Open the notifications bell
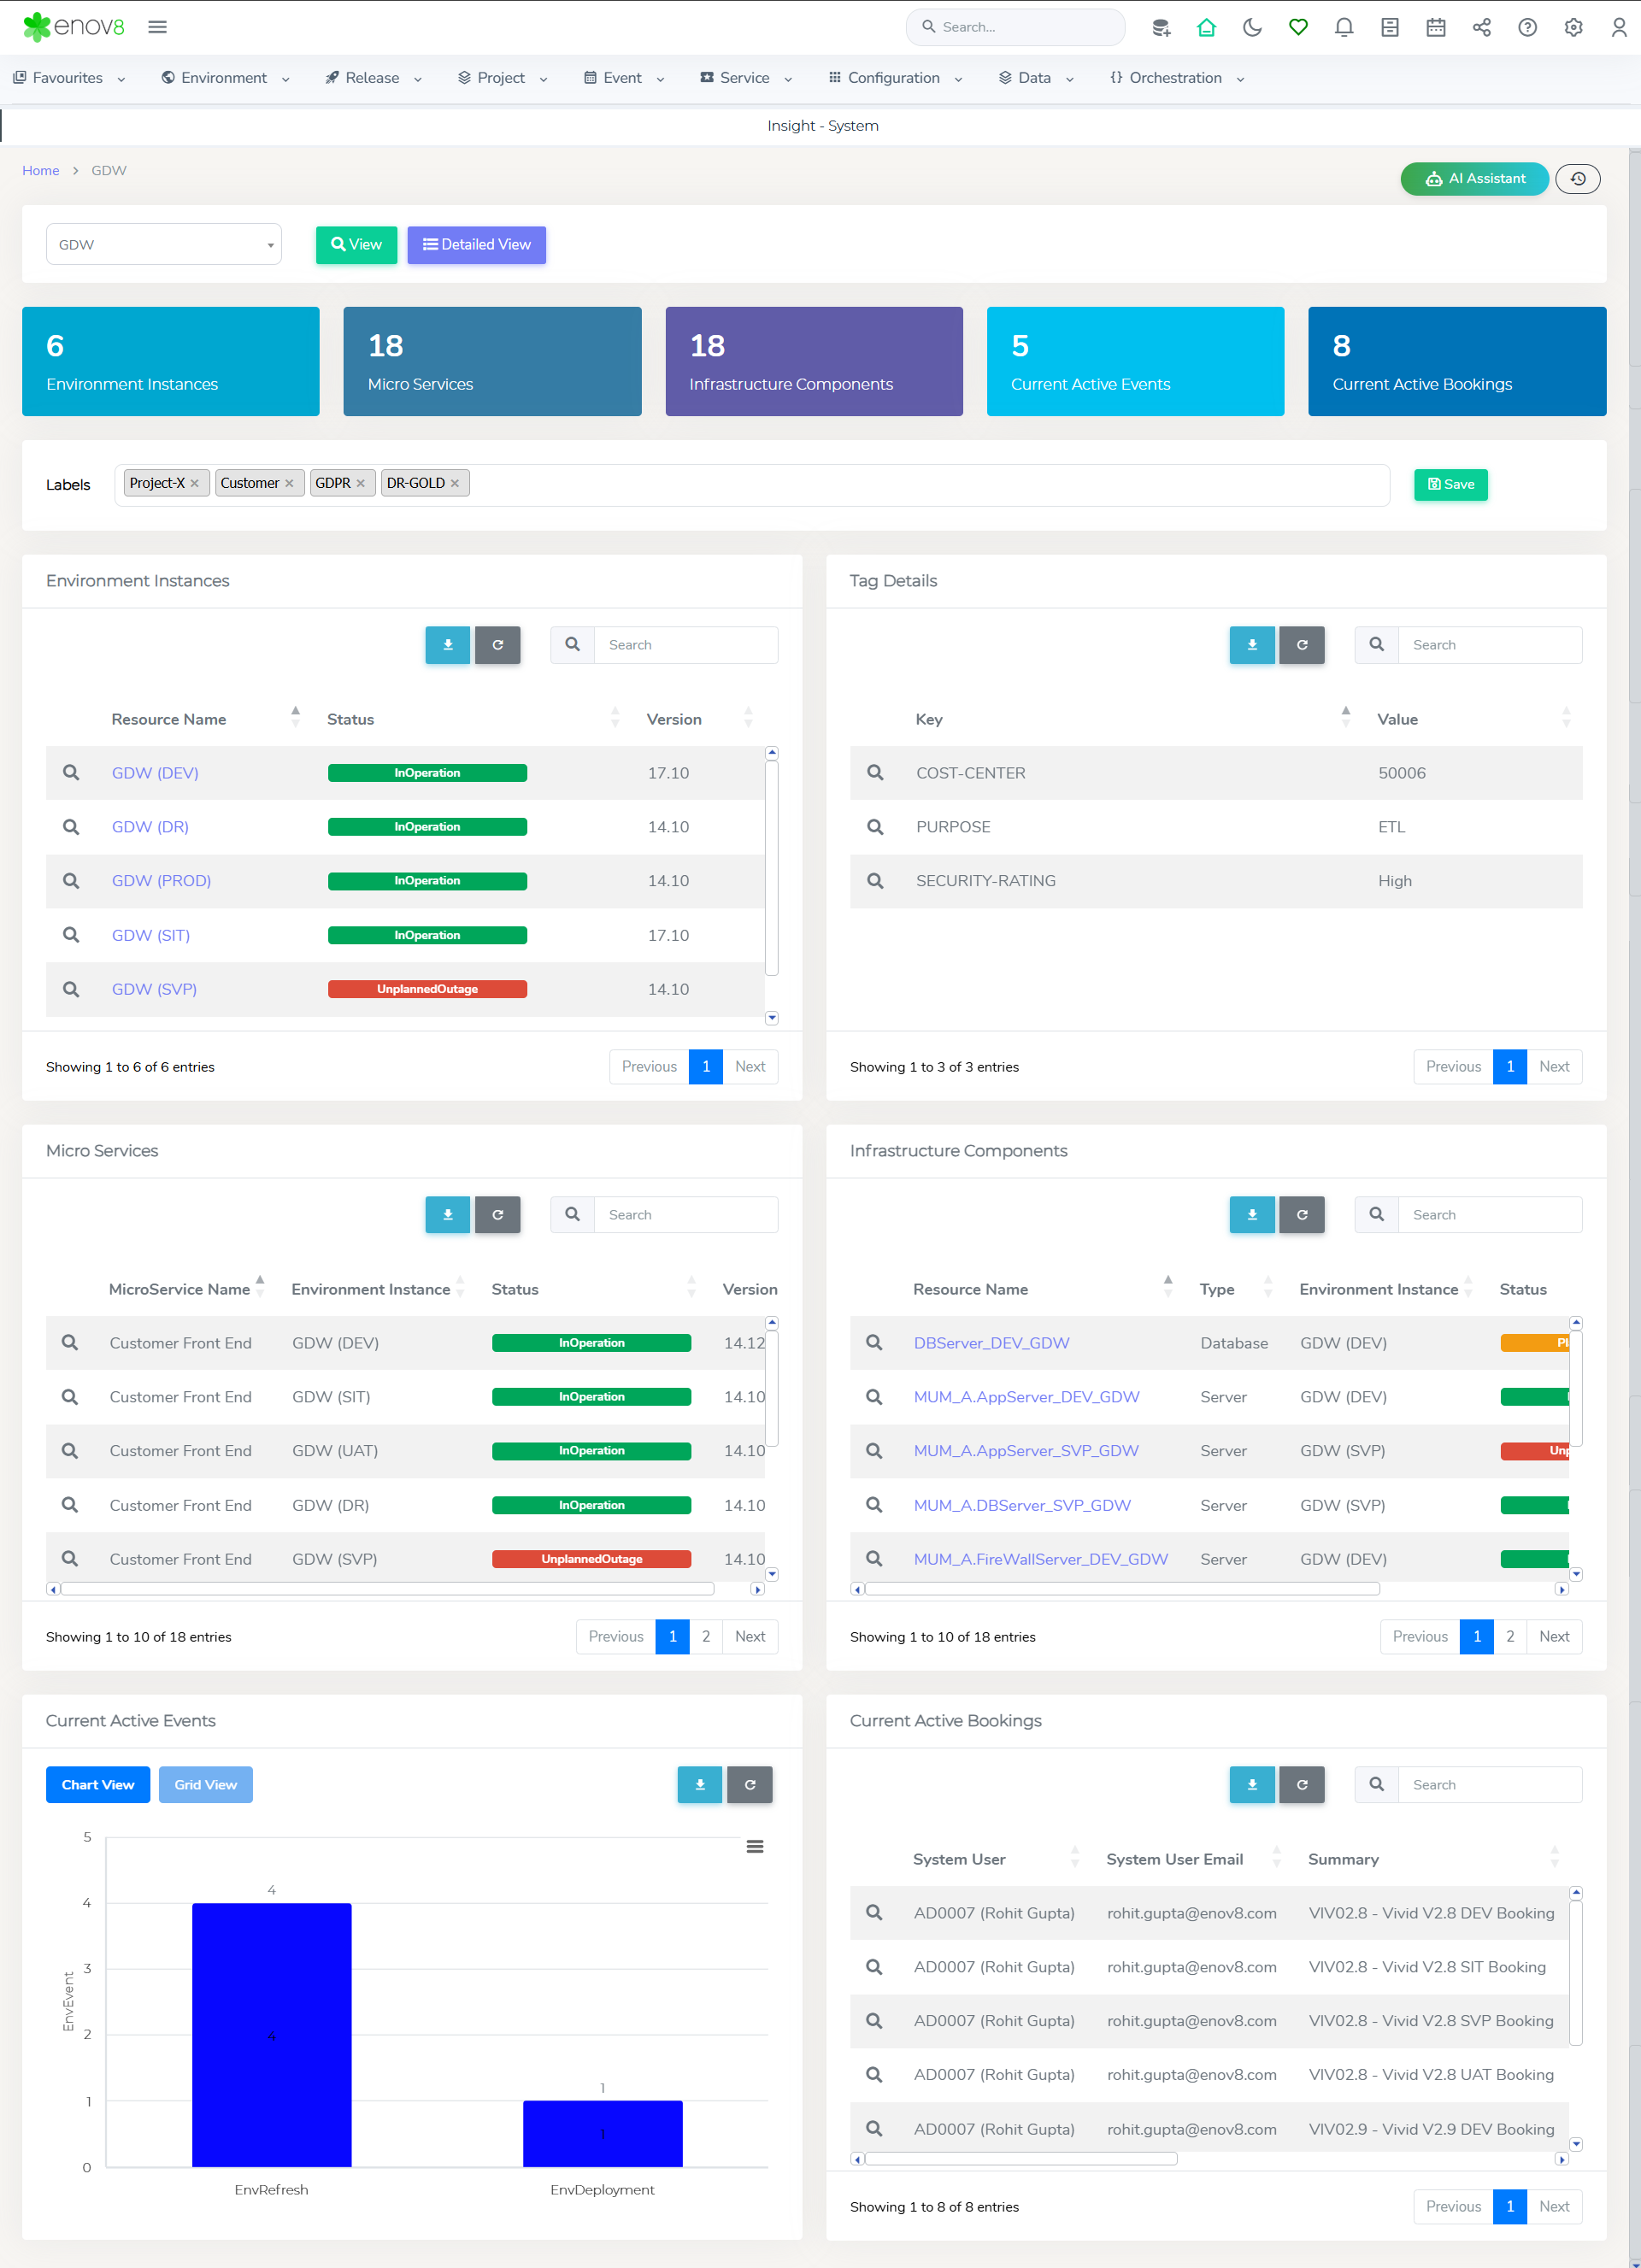Viewport: 1641px width, 2268px height. click(x=1344, y=27)
